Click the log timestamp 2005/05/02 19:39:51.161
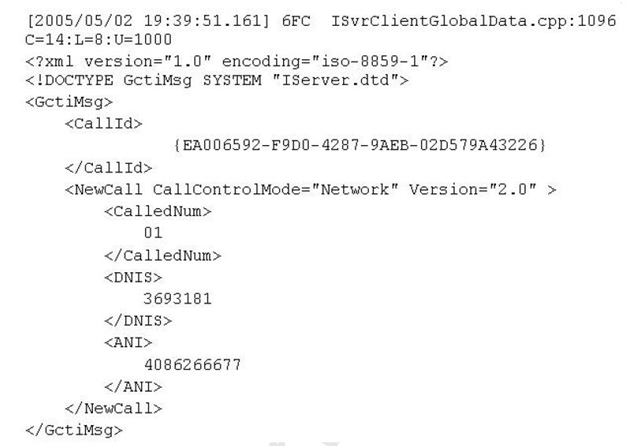Screen dimensions: 628x448 point(148,21)
